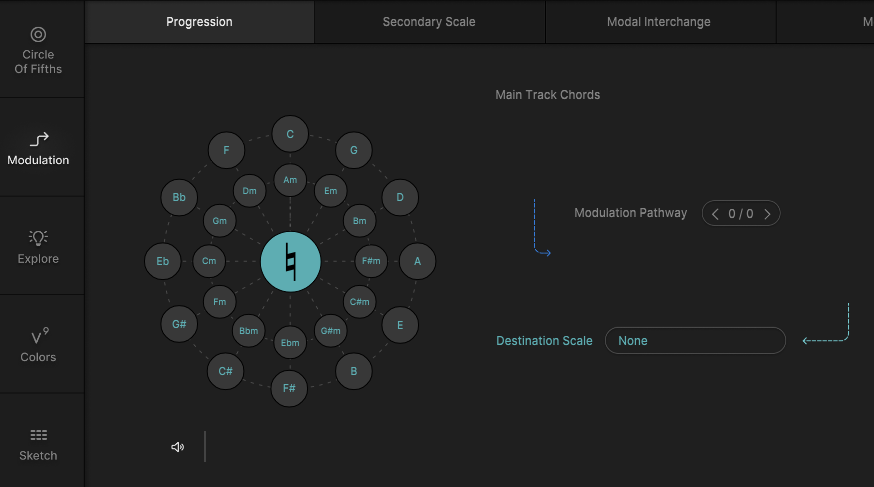
Task: Go to next modulation pathway
Action: point(767,213)
